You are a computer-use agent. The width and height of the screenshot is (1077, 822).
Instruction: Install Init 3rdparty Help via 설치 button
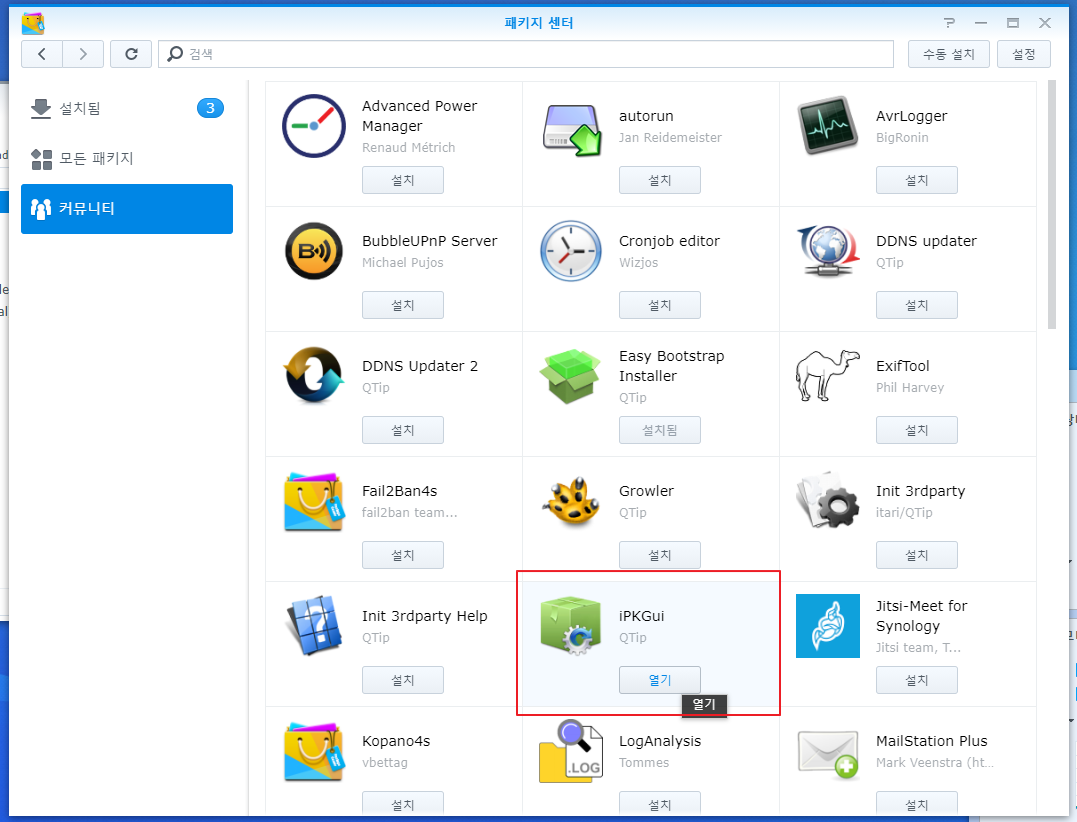pos(403,680)
